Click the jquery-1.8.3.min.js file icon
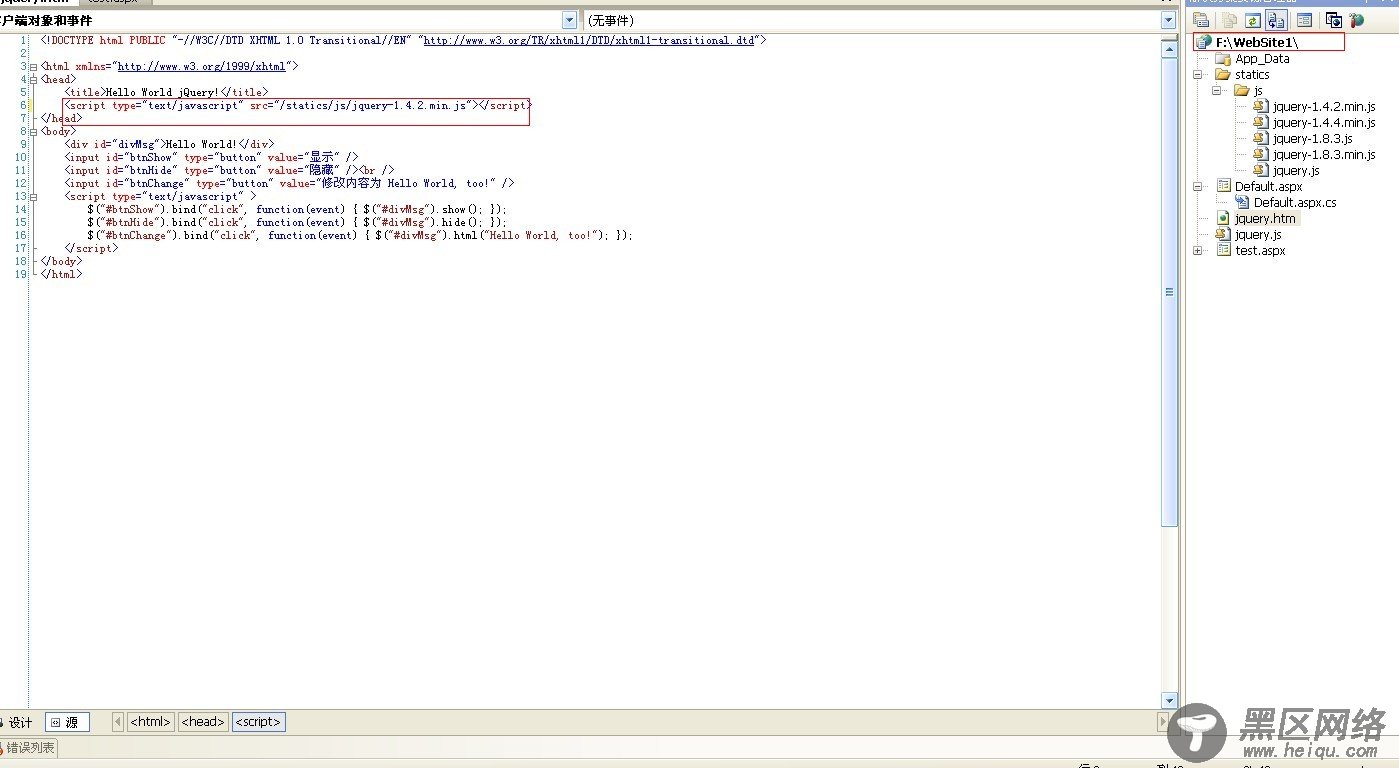Image resolution: width=1399 pixels, height=768 pixels. (1261, 155)
